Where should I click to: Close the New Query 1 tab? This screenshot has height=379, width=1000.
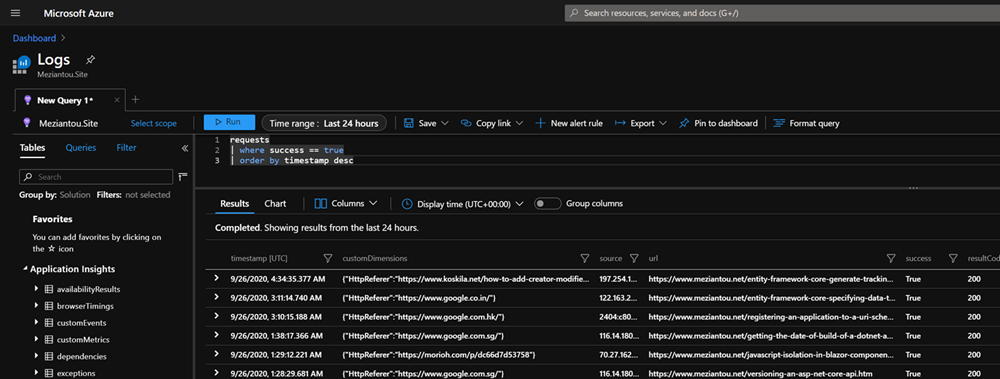[117, 100]
